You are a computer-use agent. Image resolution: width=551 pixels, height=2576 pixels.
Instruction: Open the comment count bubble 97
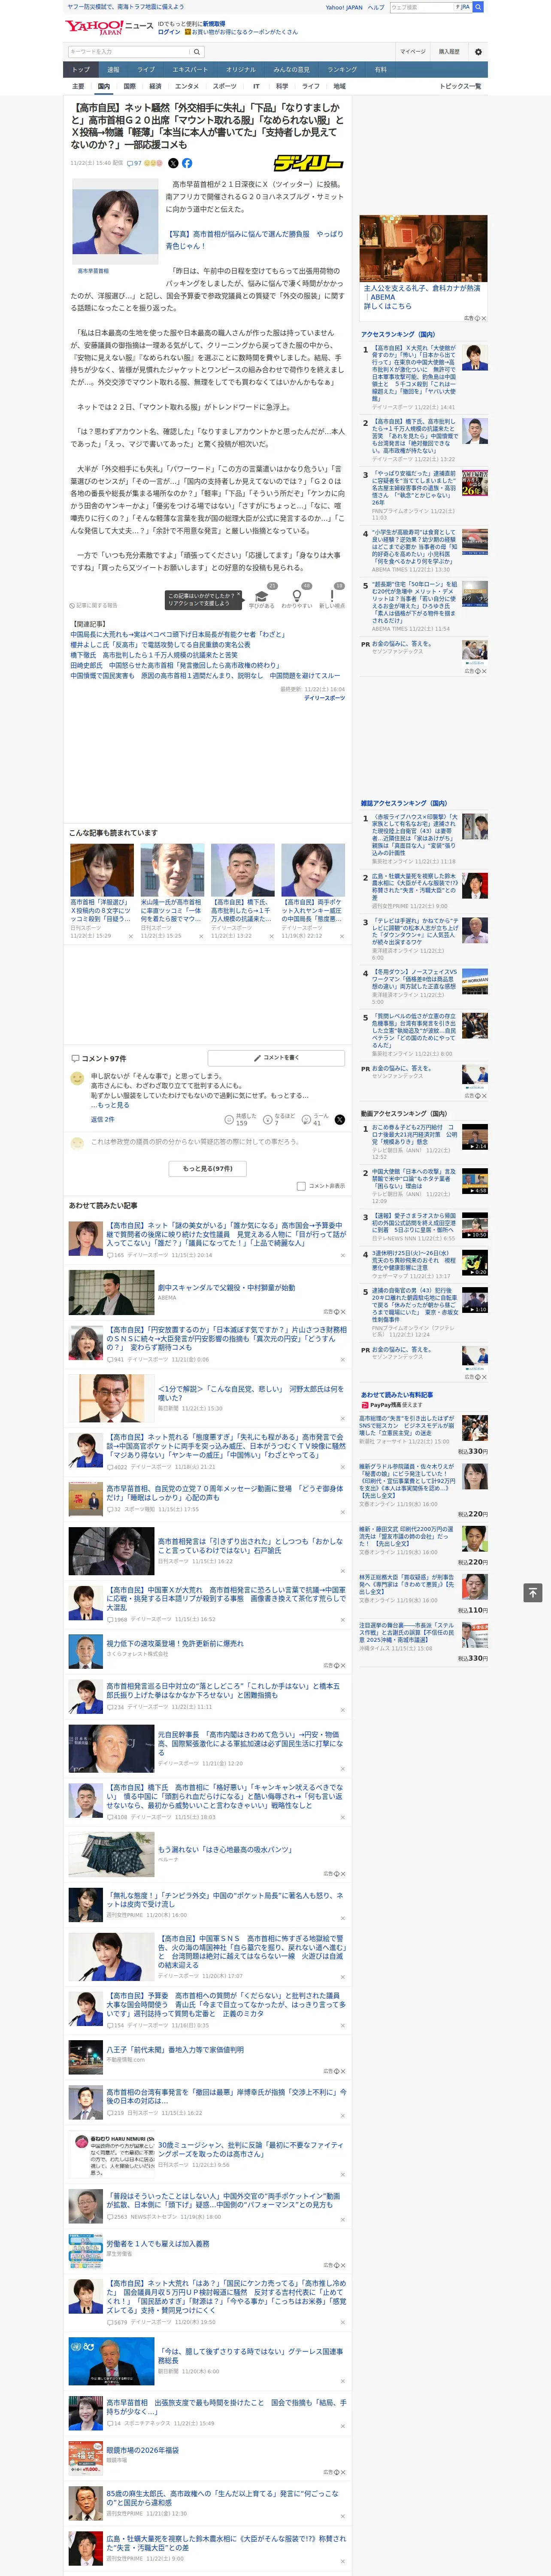coord(134,163)
